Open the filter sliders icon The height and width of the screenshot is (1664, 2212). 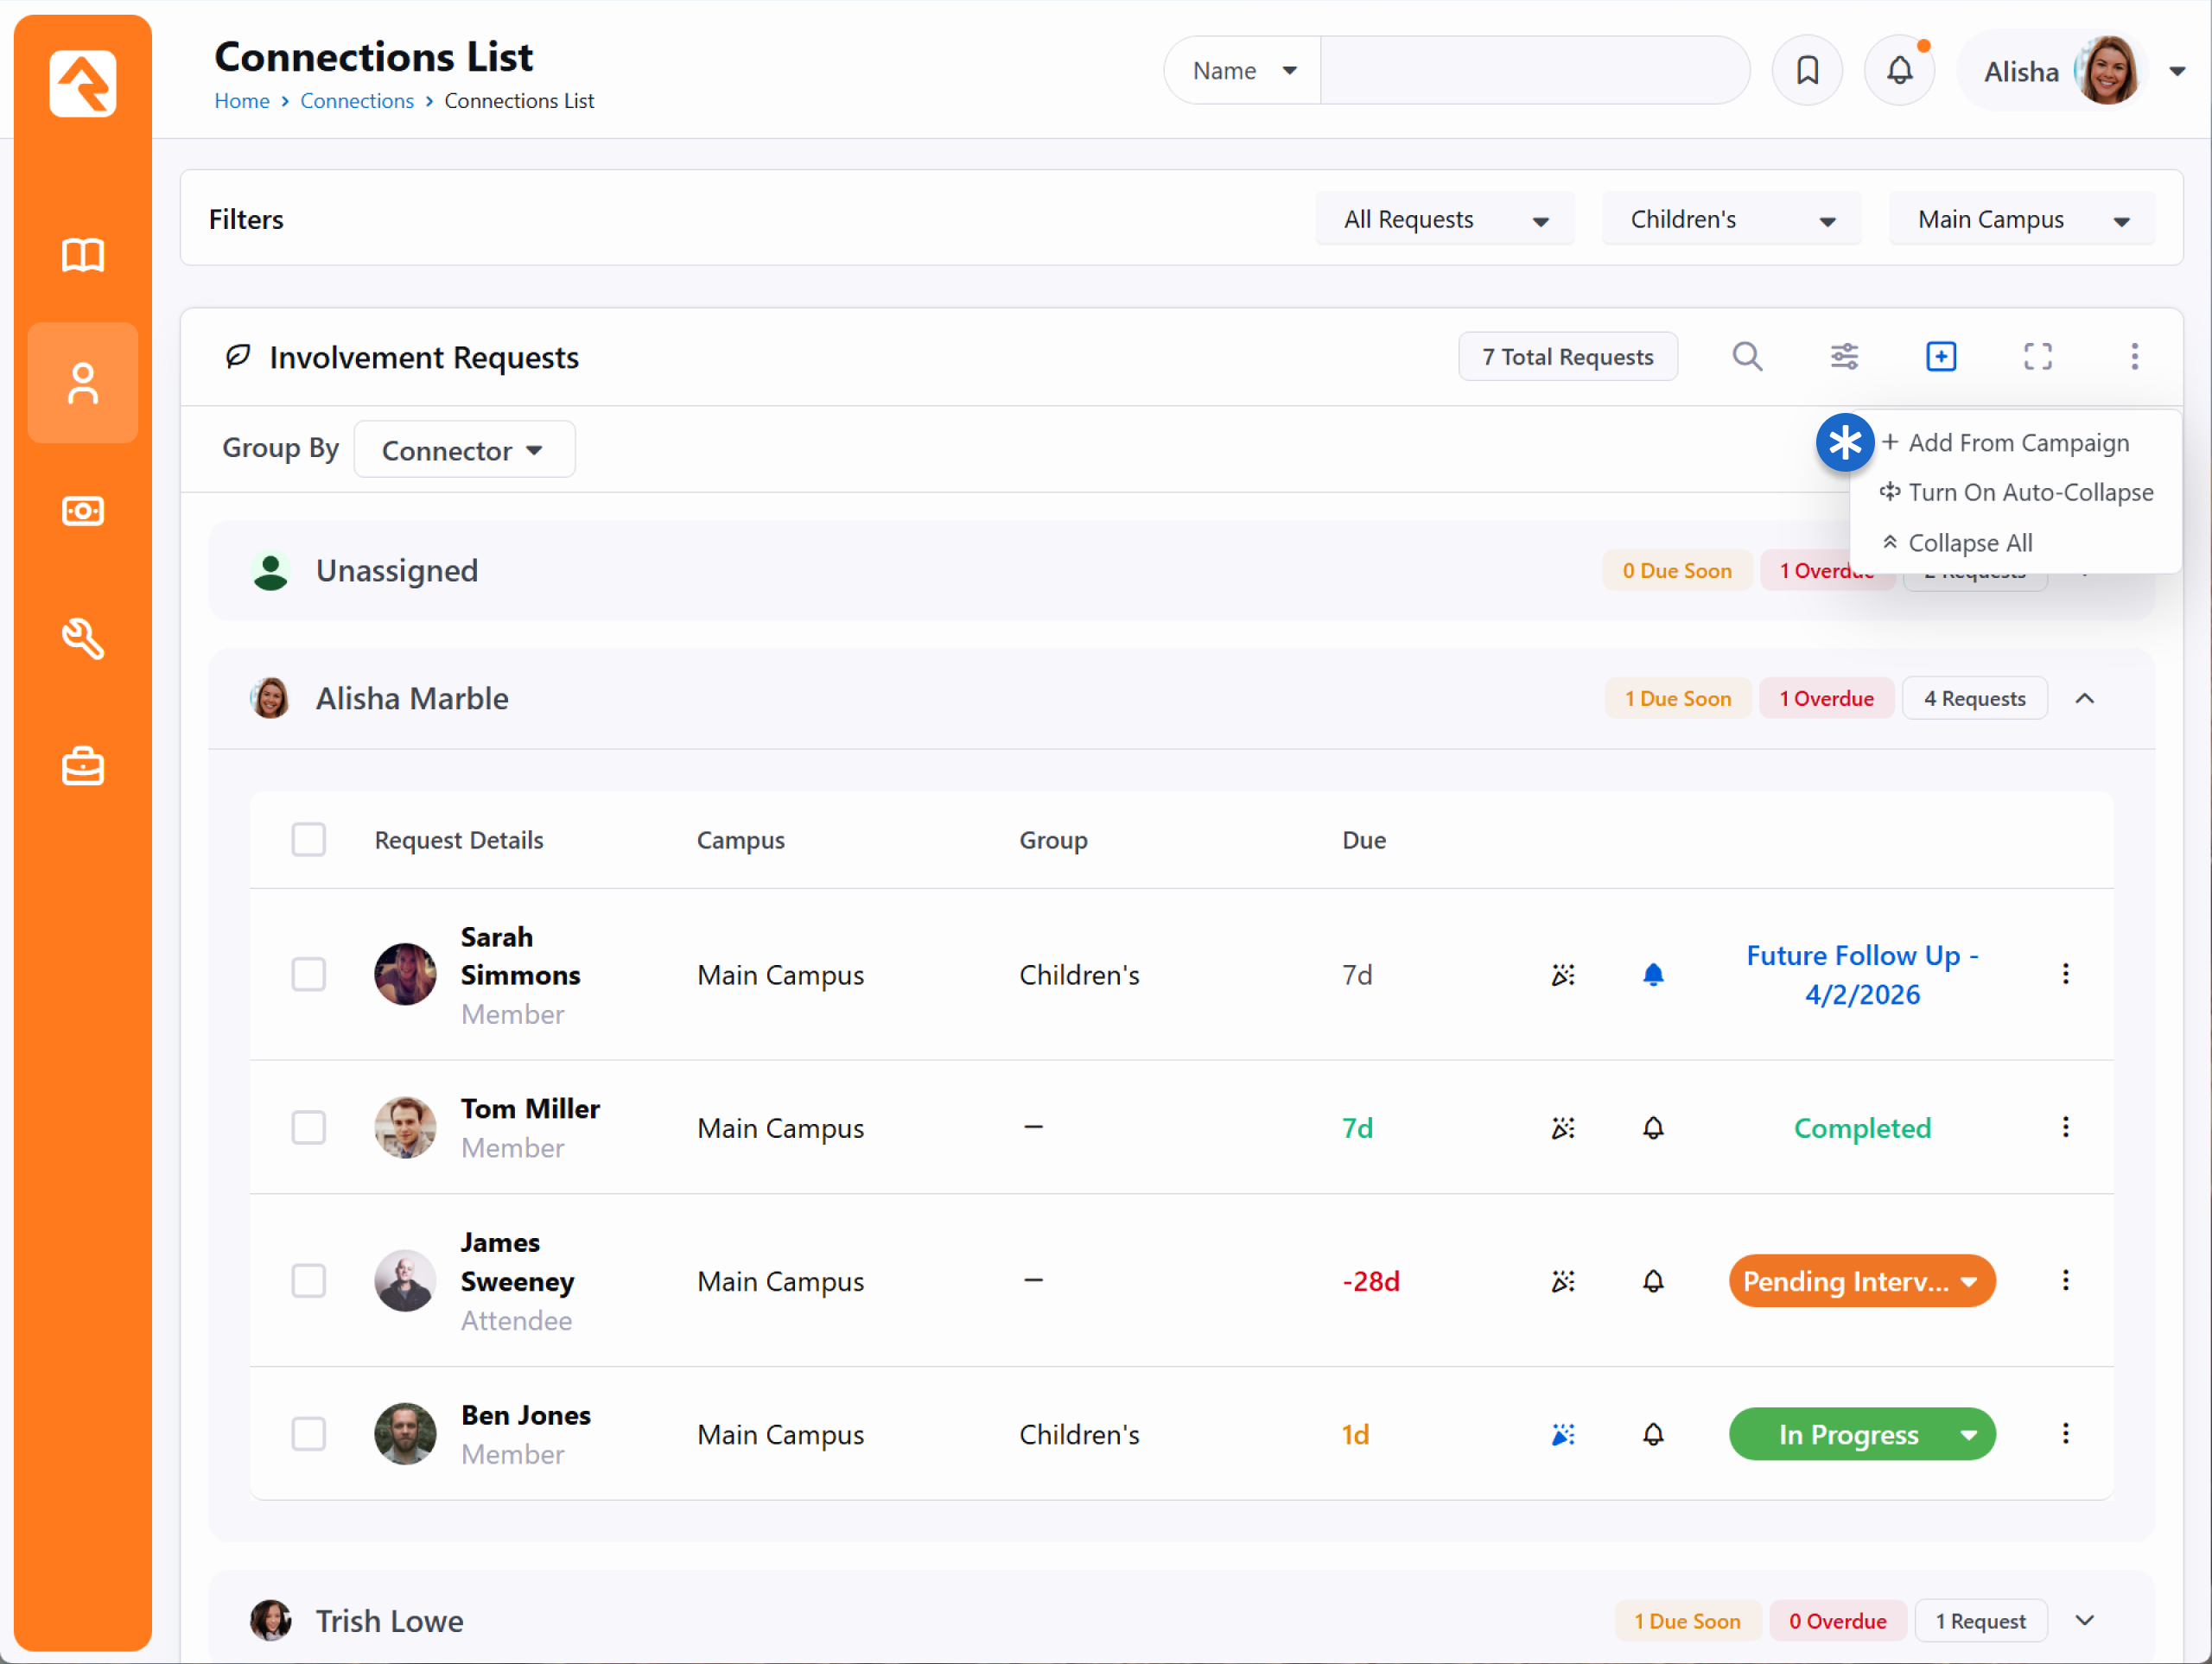(x=1843, y=357)
